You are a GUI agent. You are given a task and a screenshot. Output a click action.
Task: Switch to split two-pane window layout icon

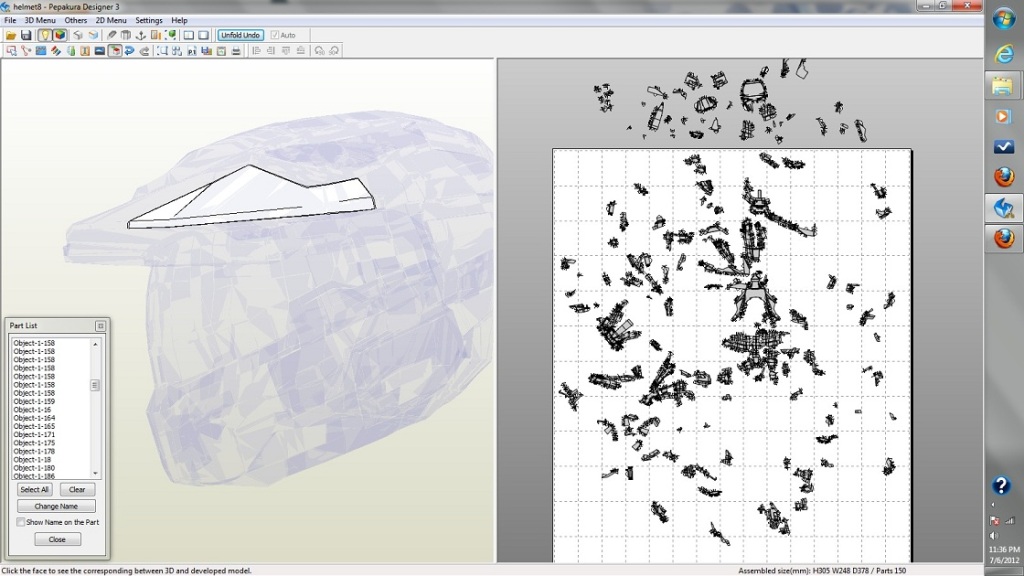coord(189,35)
